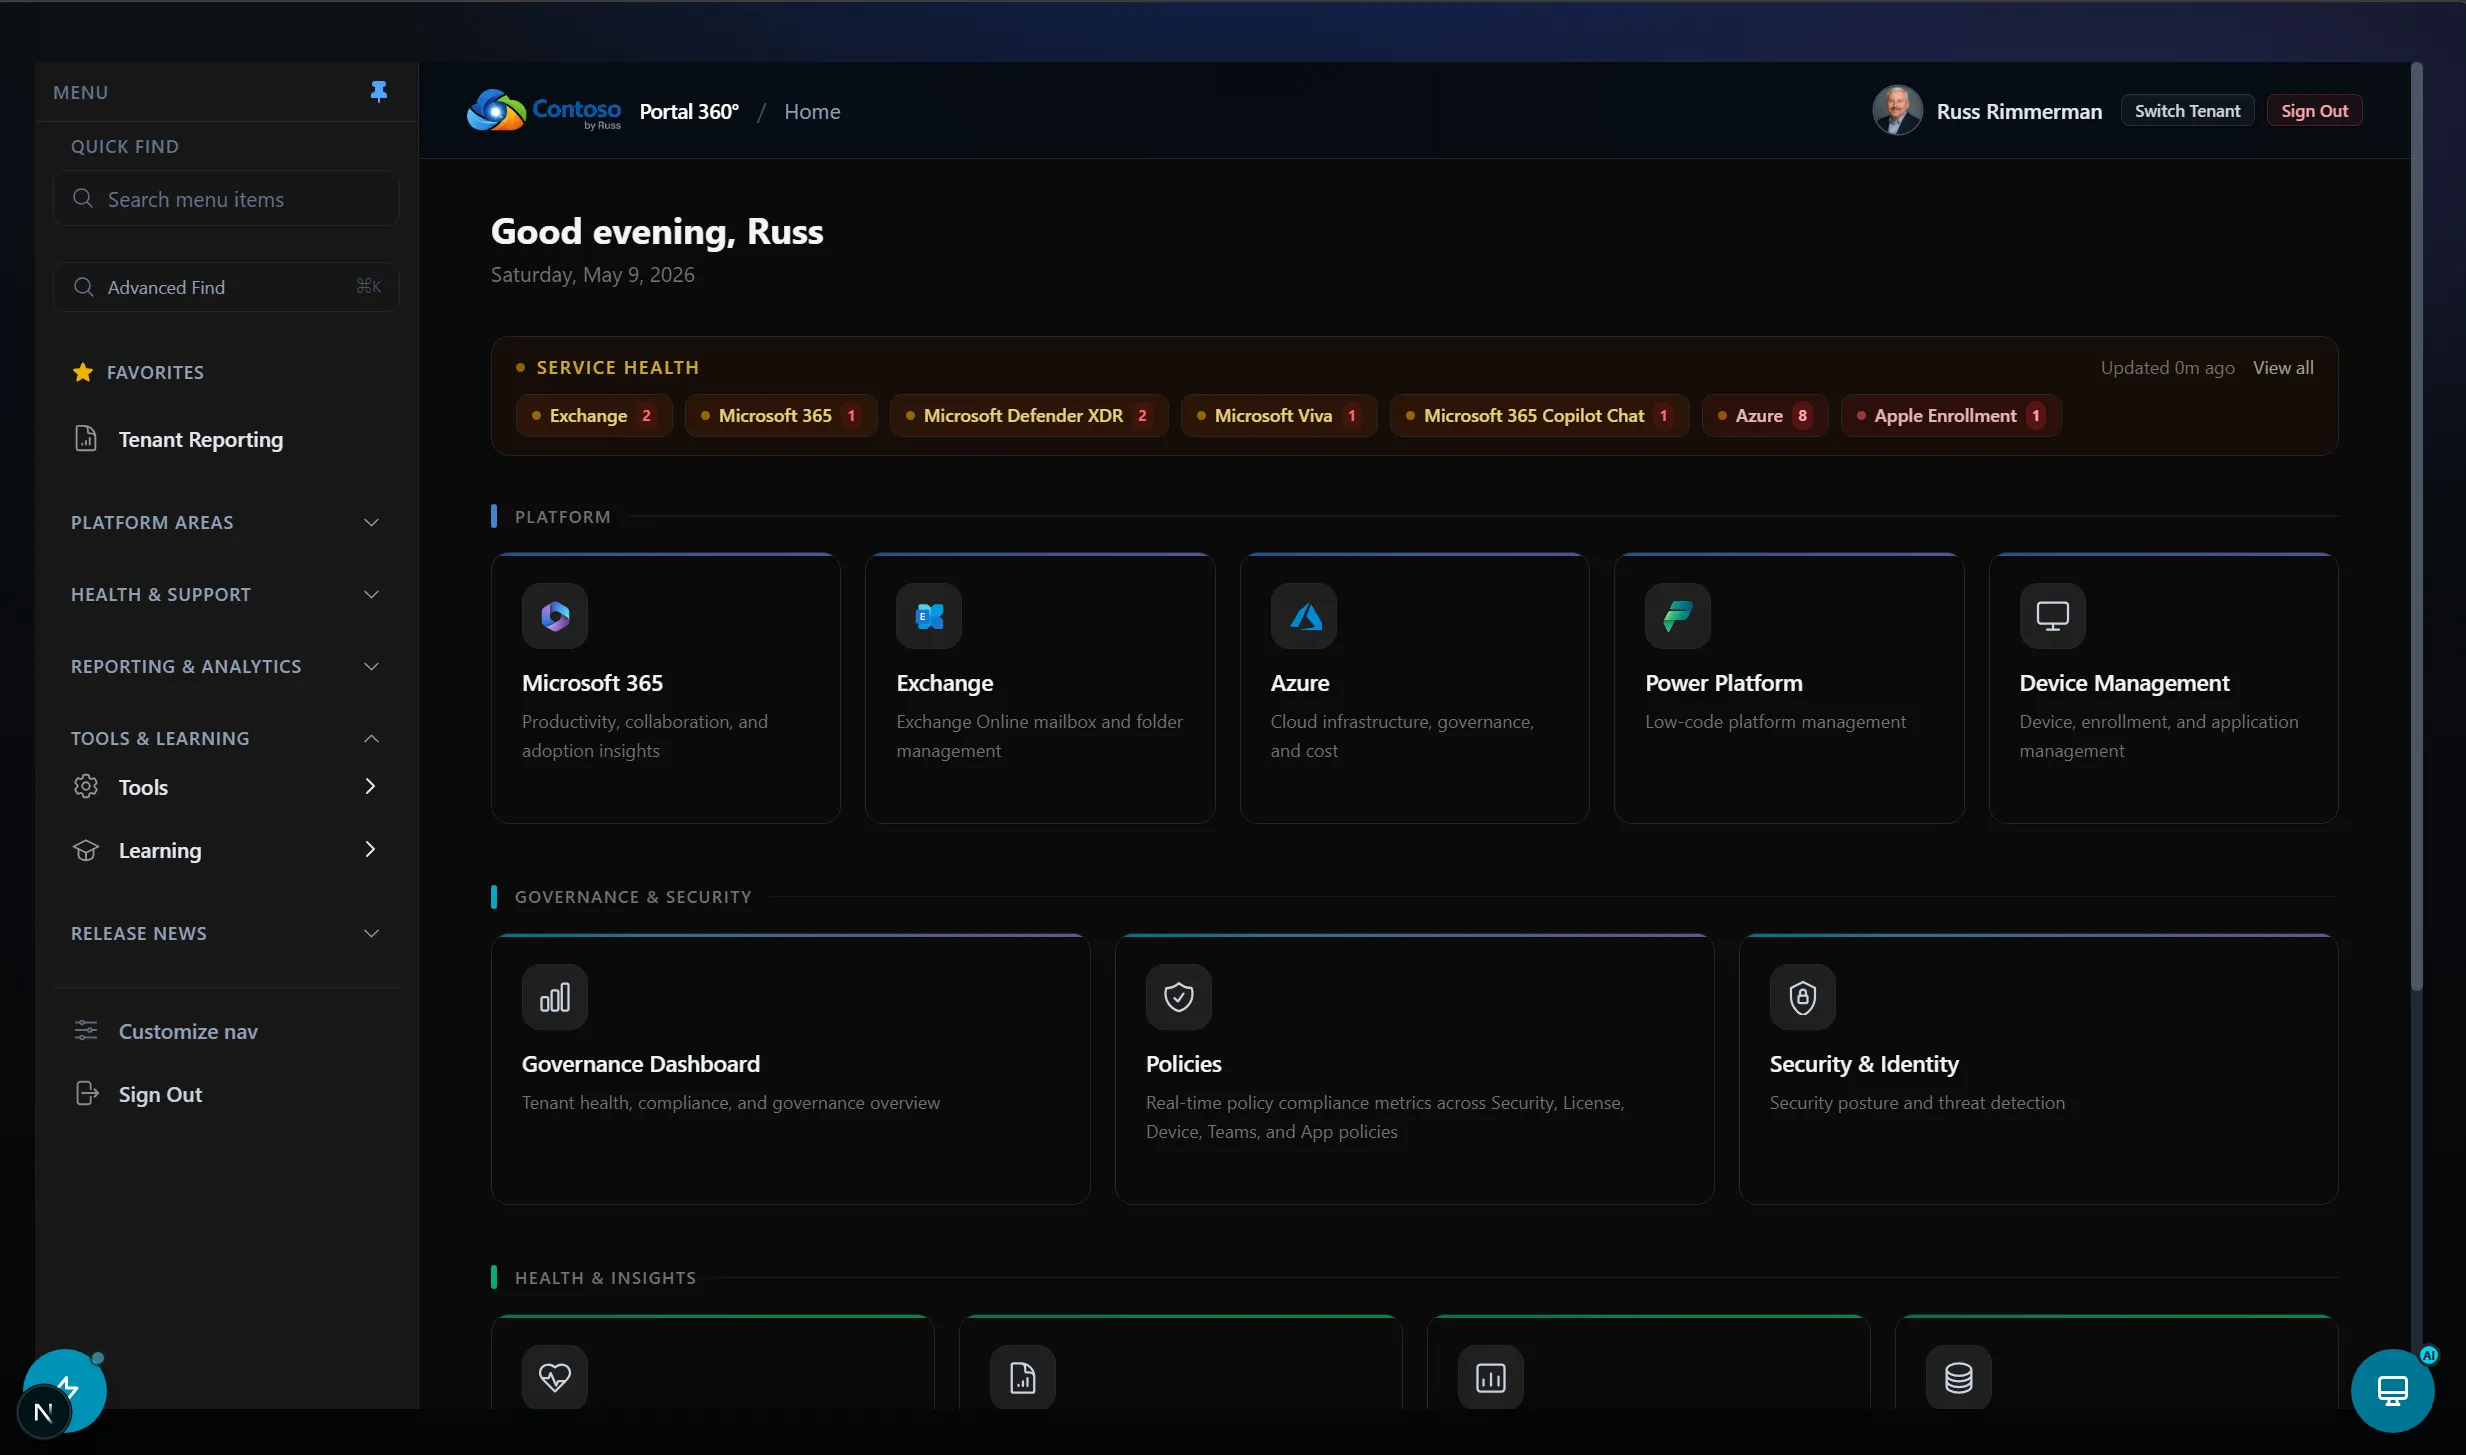Screen dimensions: 2466x1455
Task: Open Azure service health chip
Action: (x=1765, y=415)
